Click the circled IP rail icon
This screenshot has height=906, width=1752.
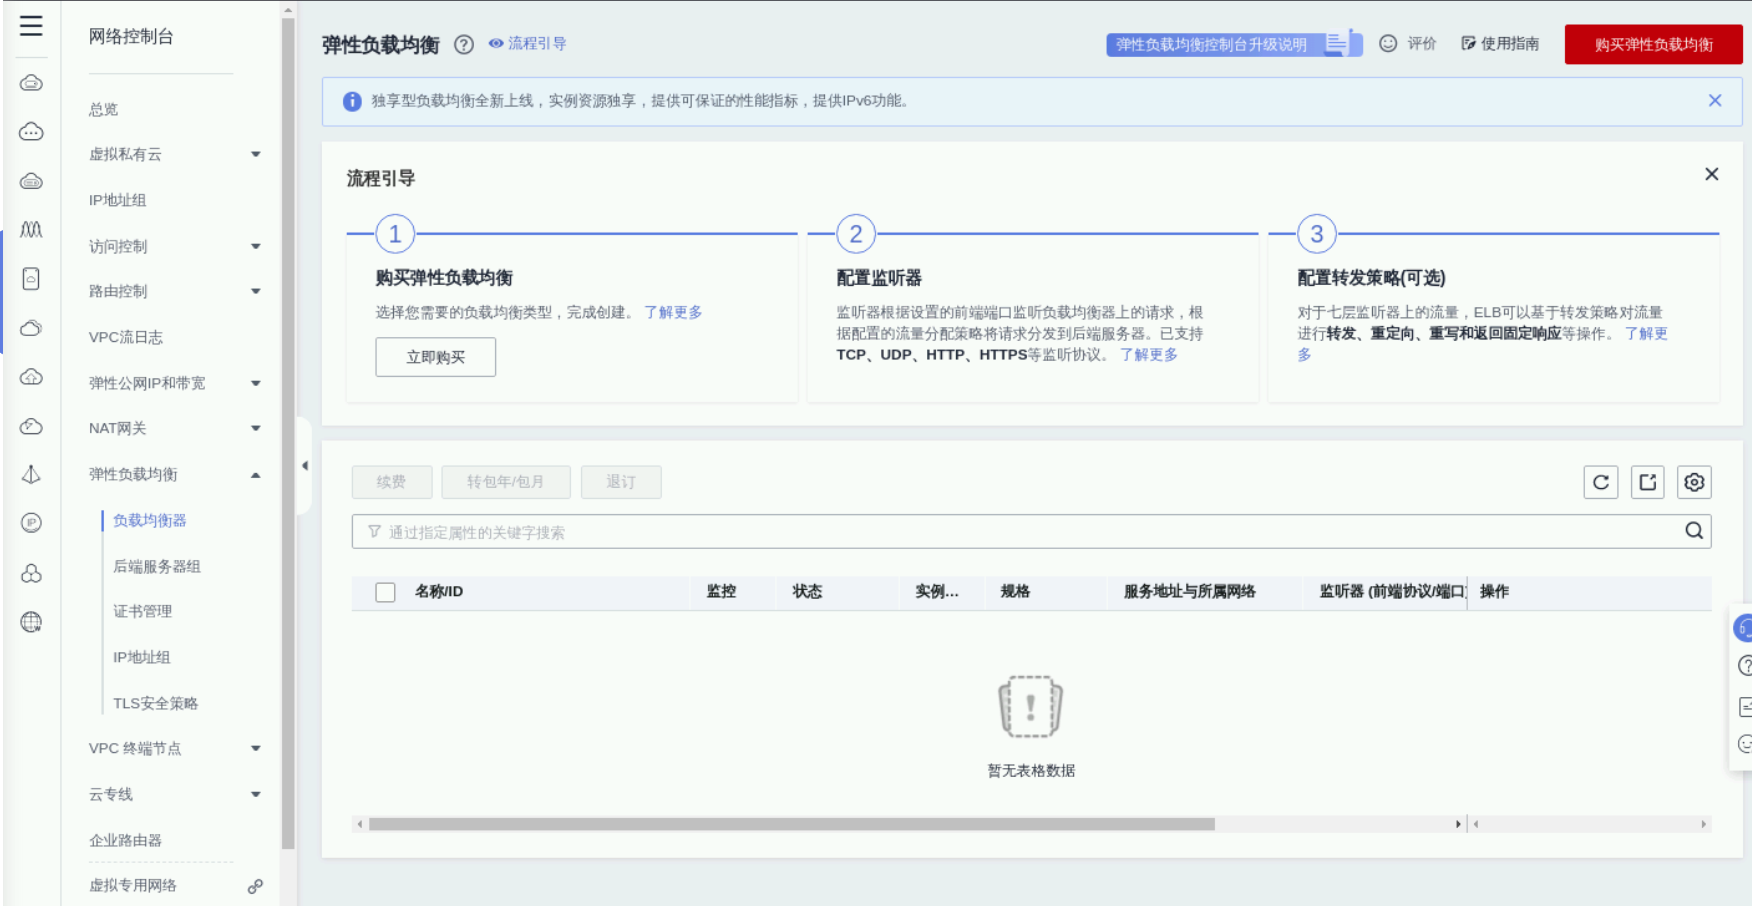31,523
